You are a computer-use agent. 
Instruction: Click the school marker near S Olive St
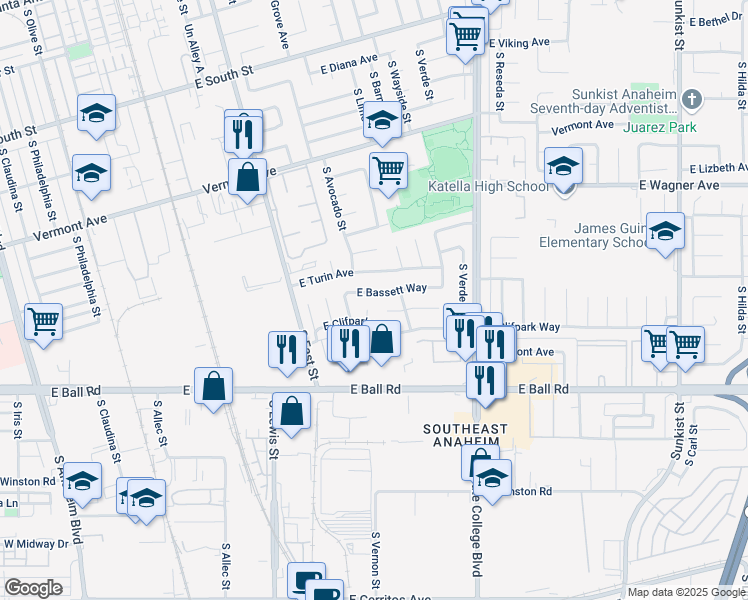point(96,114)
